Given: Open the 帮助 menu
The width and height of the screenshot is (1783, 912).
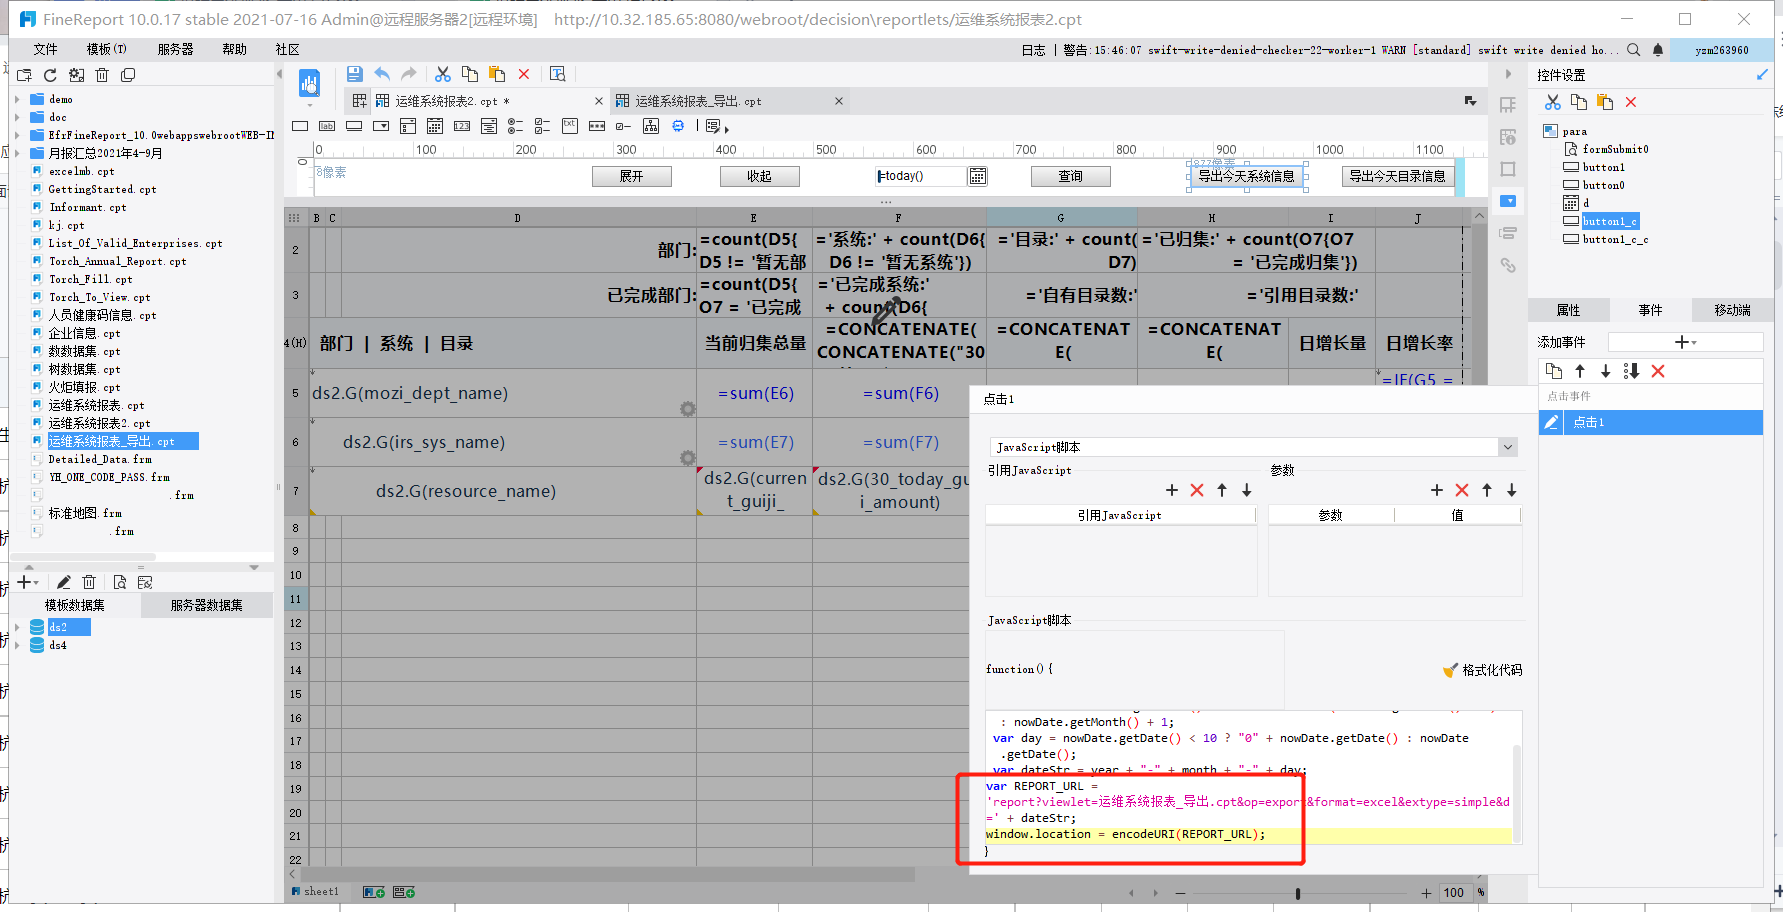Looking at the screenshot, I should (x=234, y=49).
